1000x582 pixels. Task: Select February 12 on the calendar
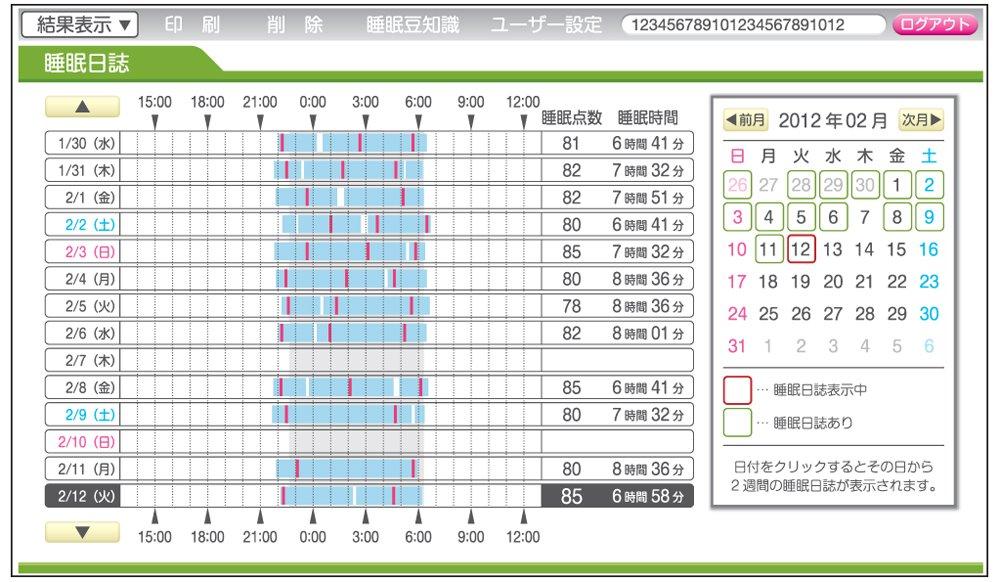(x=801, y=249)
